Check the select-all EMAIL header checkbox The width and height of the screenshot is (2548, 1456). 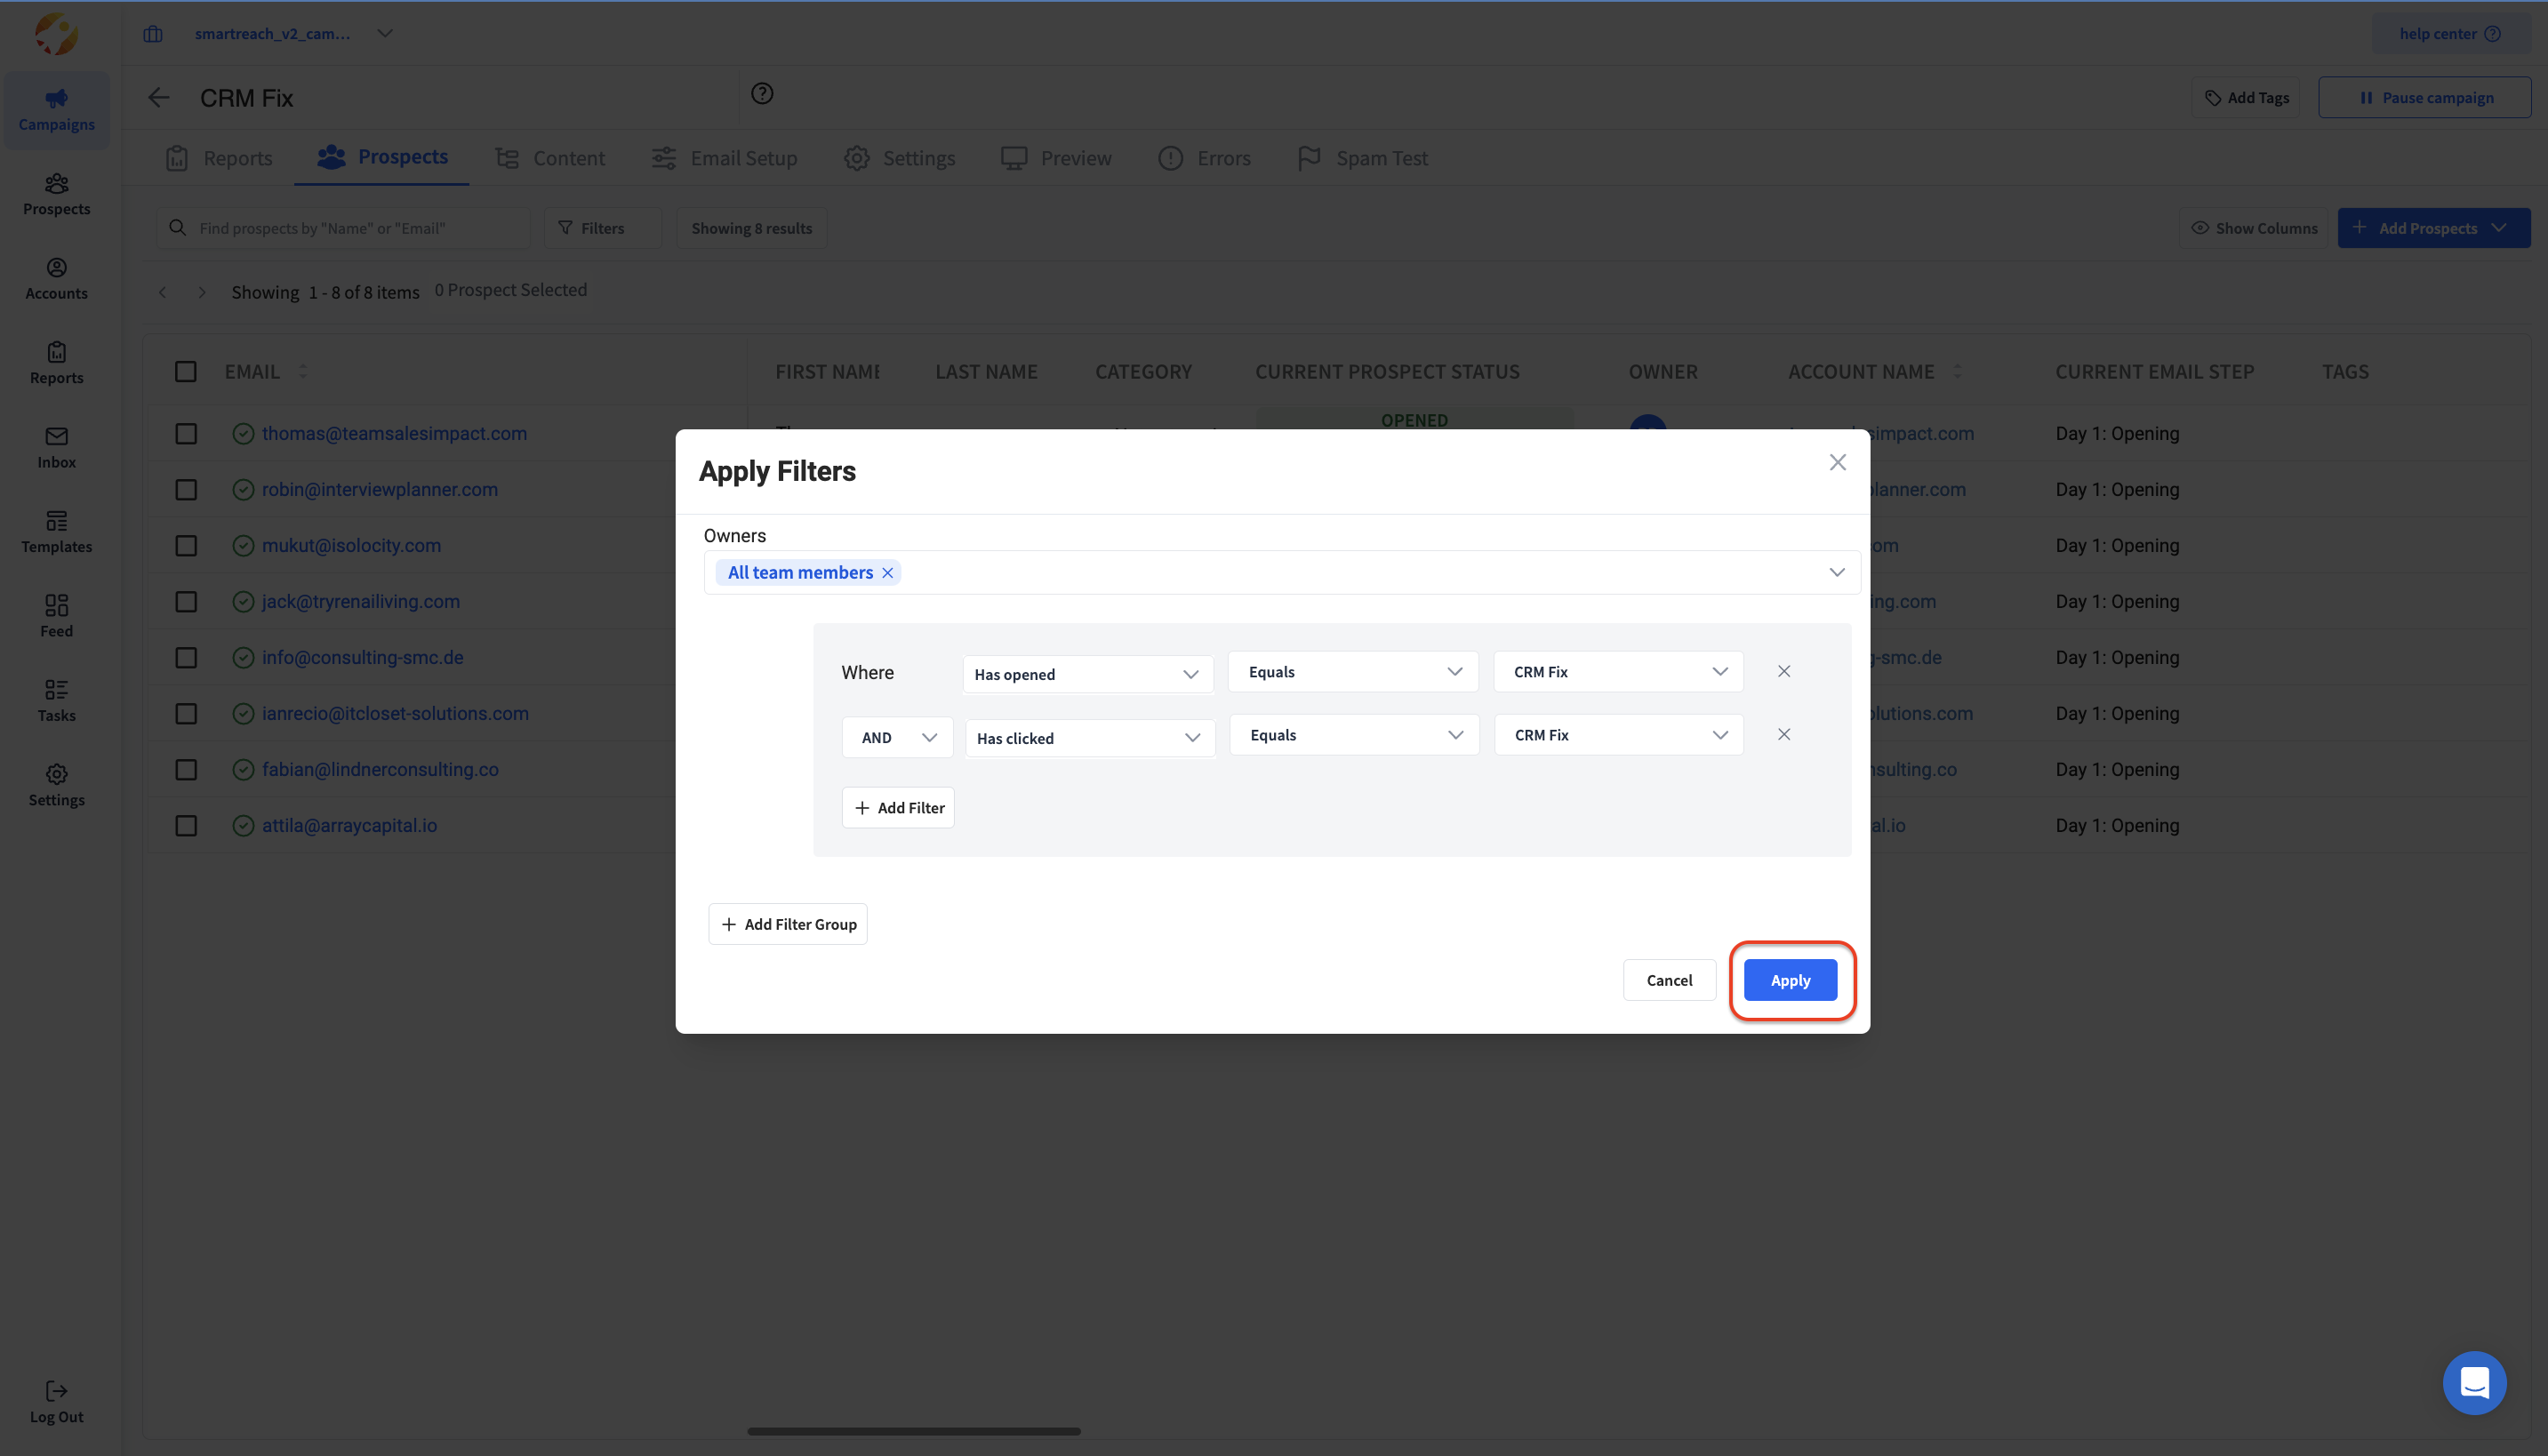[186, 371]
